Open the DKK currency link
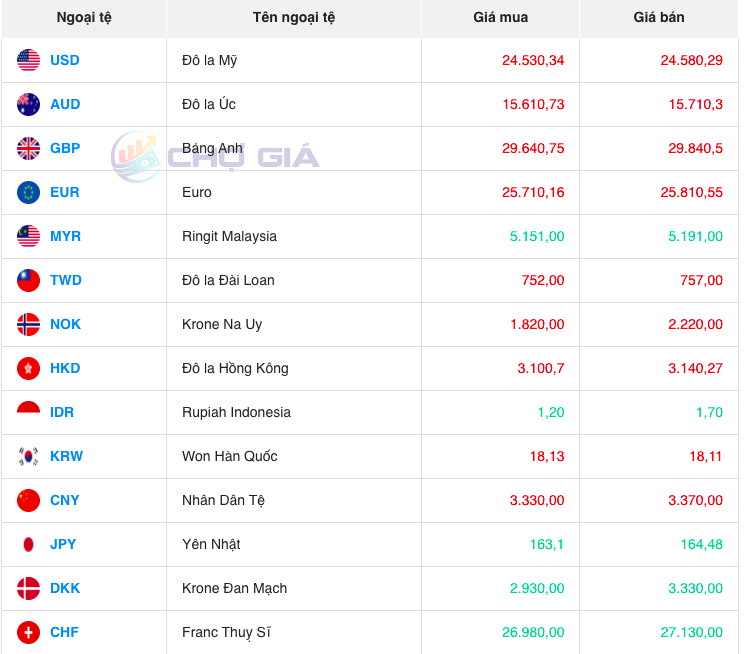 point(65,588)
